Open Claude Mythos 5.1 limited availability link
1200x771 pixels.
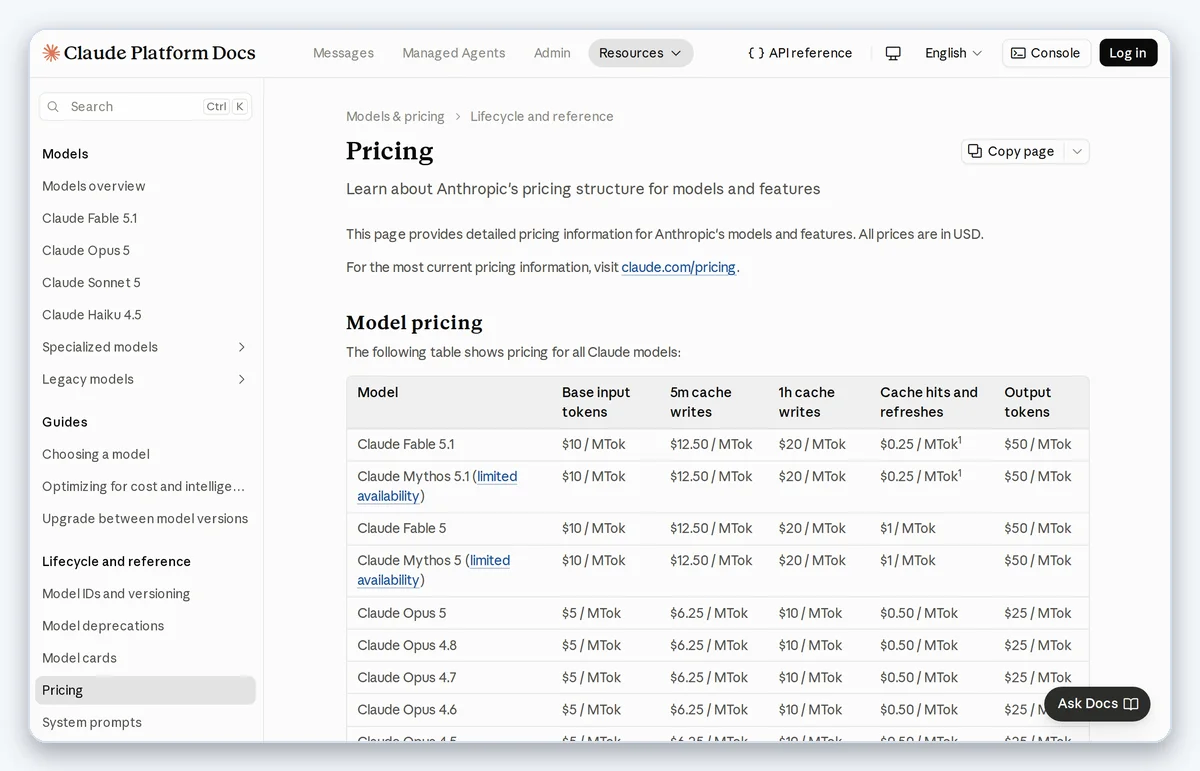tap(437, 486)
